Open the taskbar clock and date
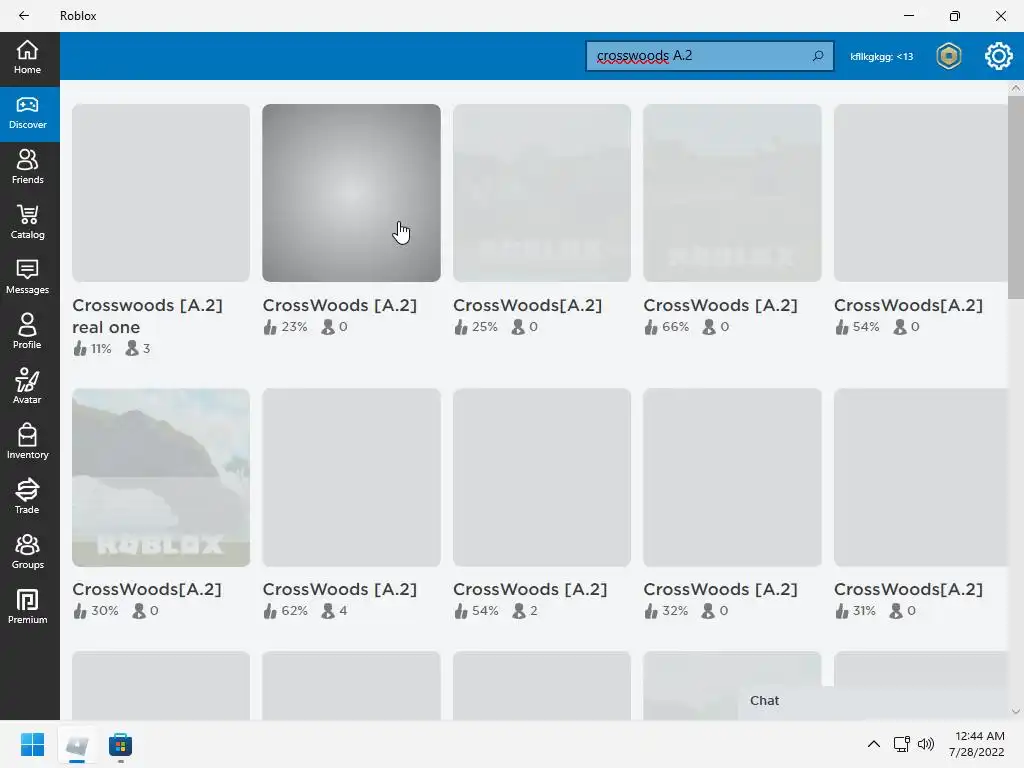This screenshot has width=1024, height=768. click(x=978, y=744)
